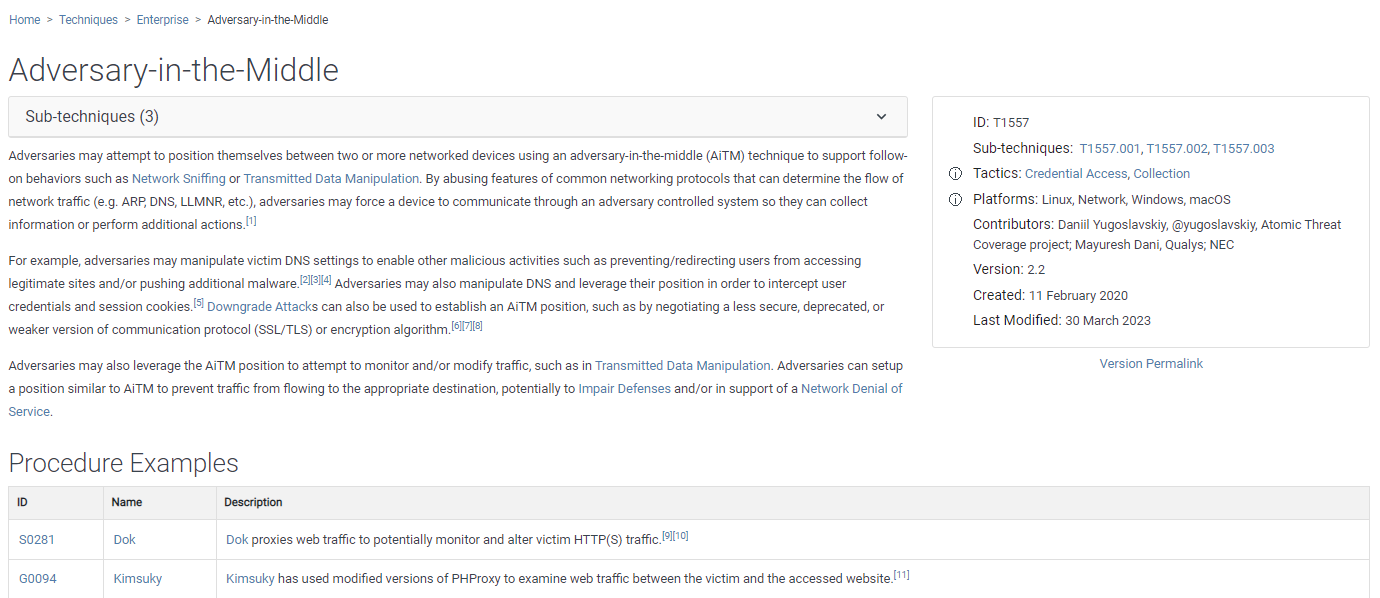Screen dimensions: 1380x598
Task: Click the info icon beside Tactics
Action: click(955, 174)
